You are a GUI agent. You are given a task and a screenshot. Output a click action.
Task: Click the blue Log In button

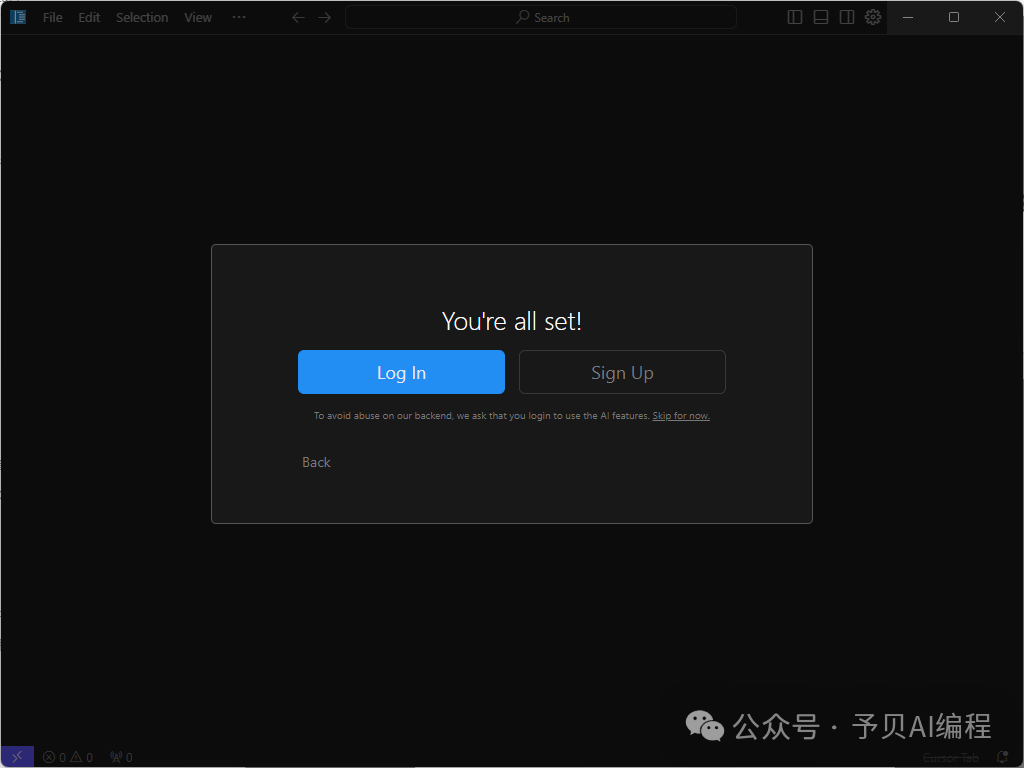click(x=401, y=372)
